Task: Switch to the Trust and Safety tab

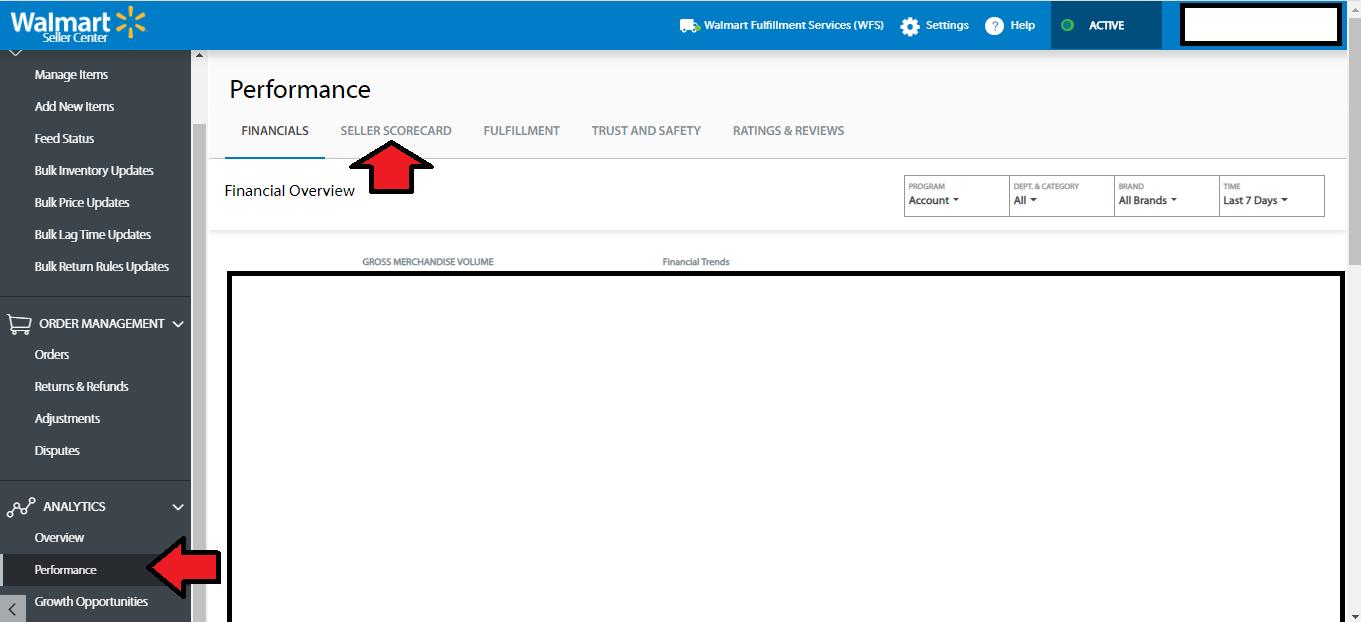Action: pyautogui.click(x=646, y=131)
